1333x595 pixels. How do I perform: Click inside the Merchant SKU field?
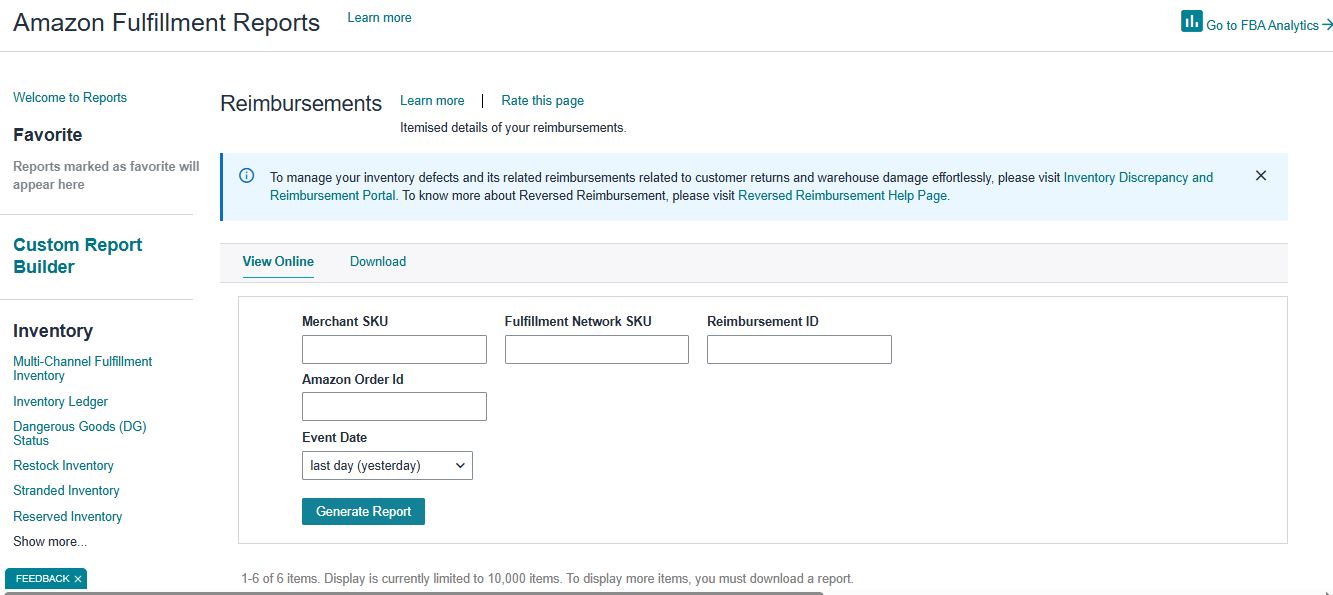(x=393, y=349)
